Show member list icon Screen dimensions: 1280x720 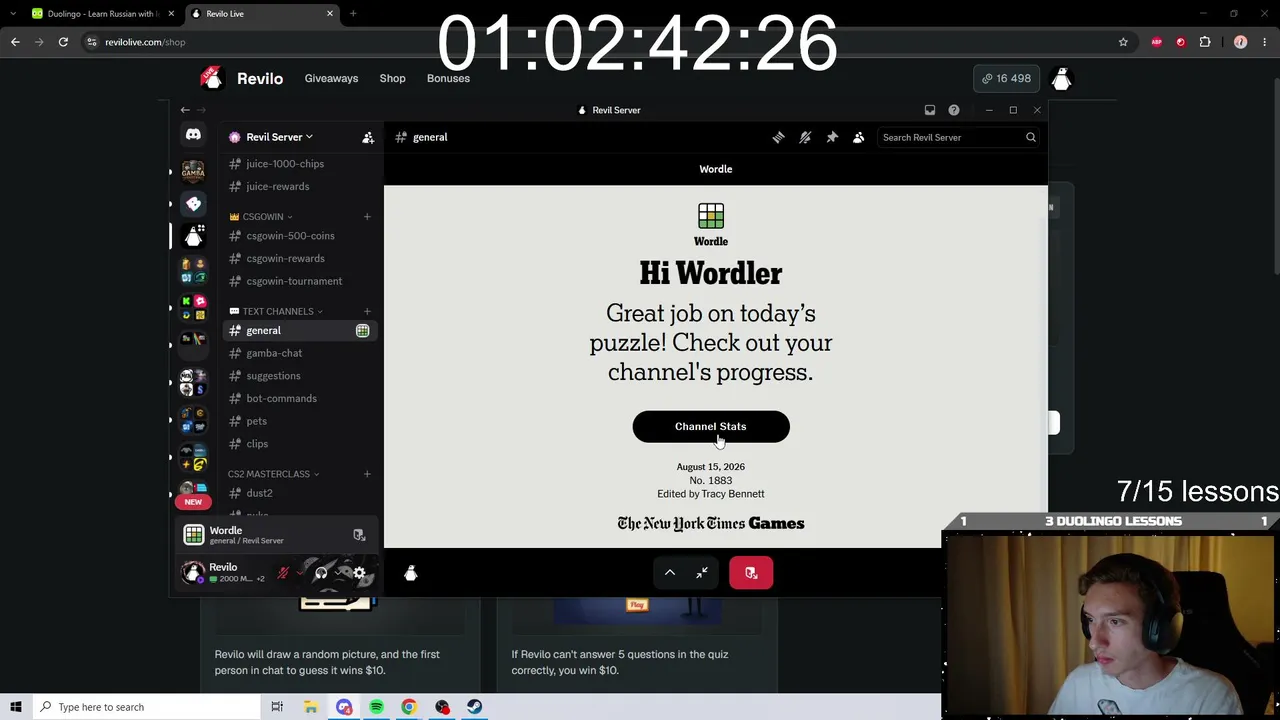[858, 137]
